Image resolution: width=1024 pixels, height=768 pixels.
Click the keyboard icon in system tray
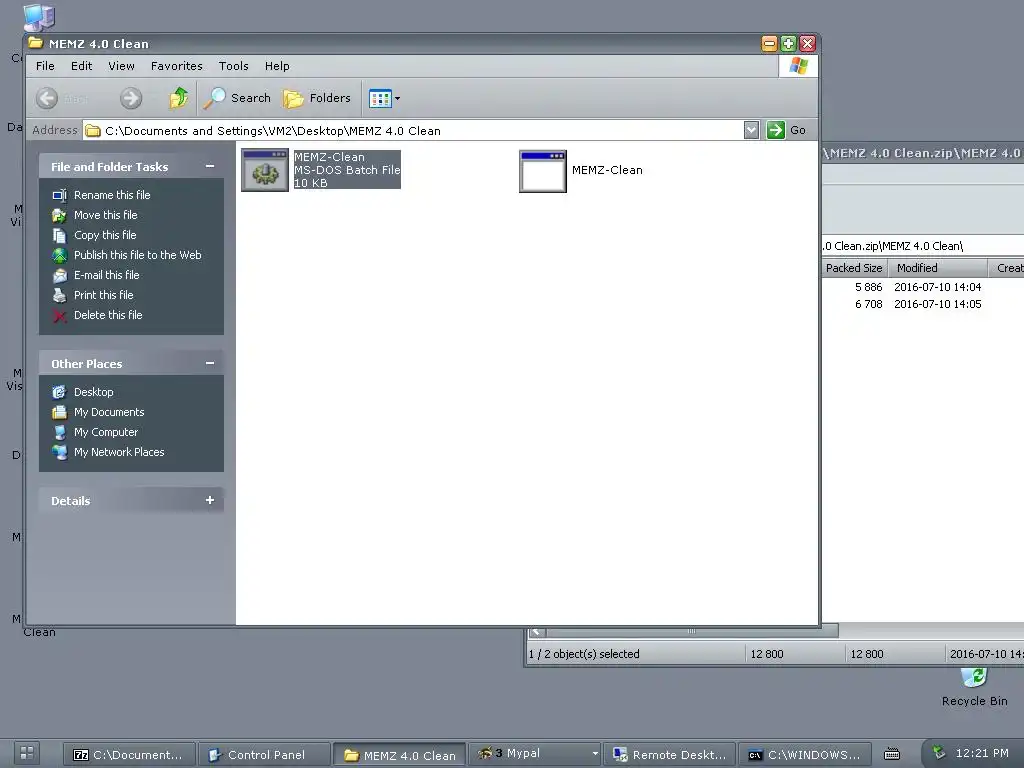point(891,754)
